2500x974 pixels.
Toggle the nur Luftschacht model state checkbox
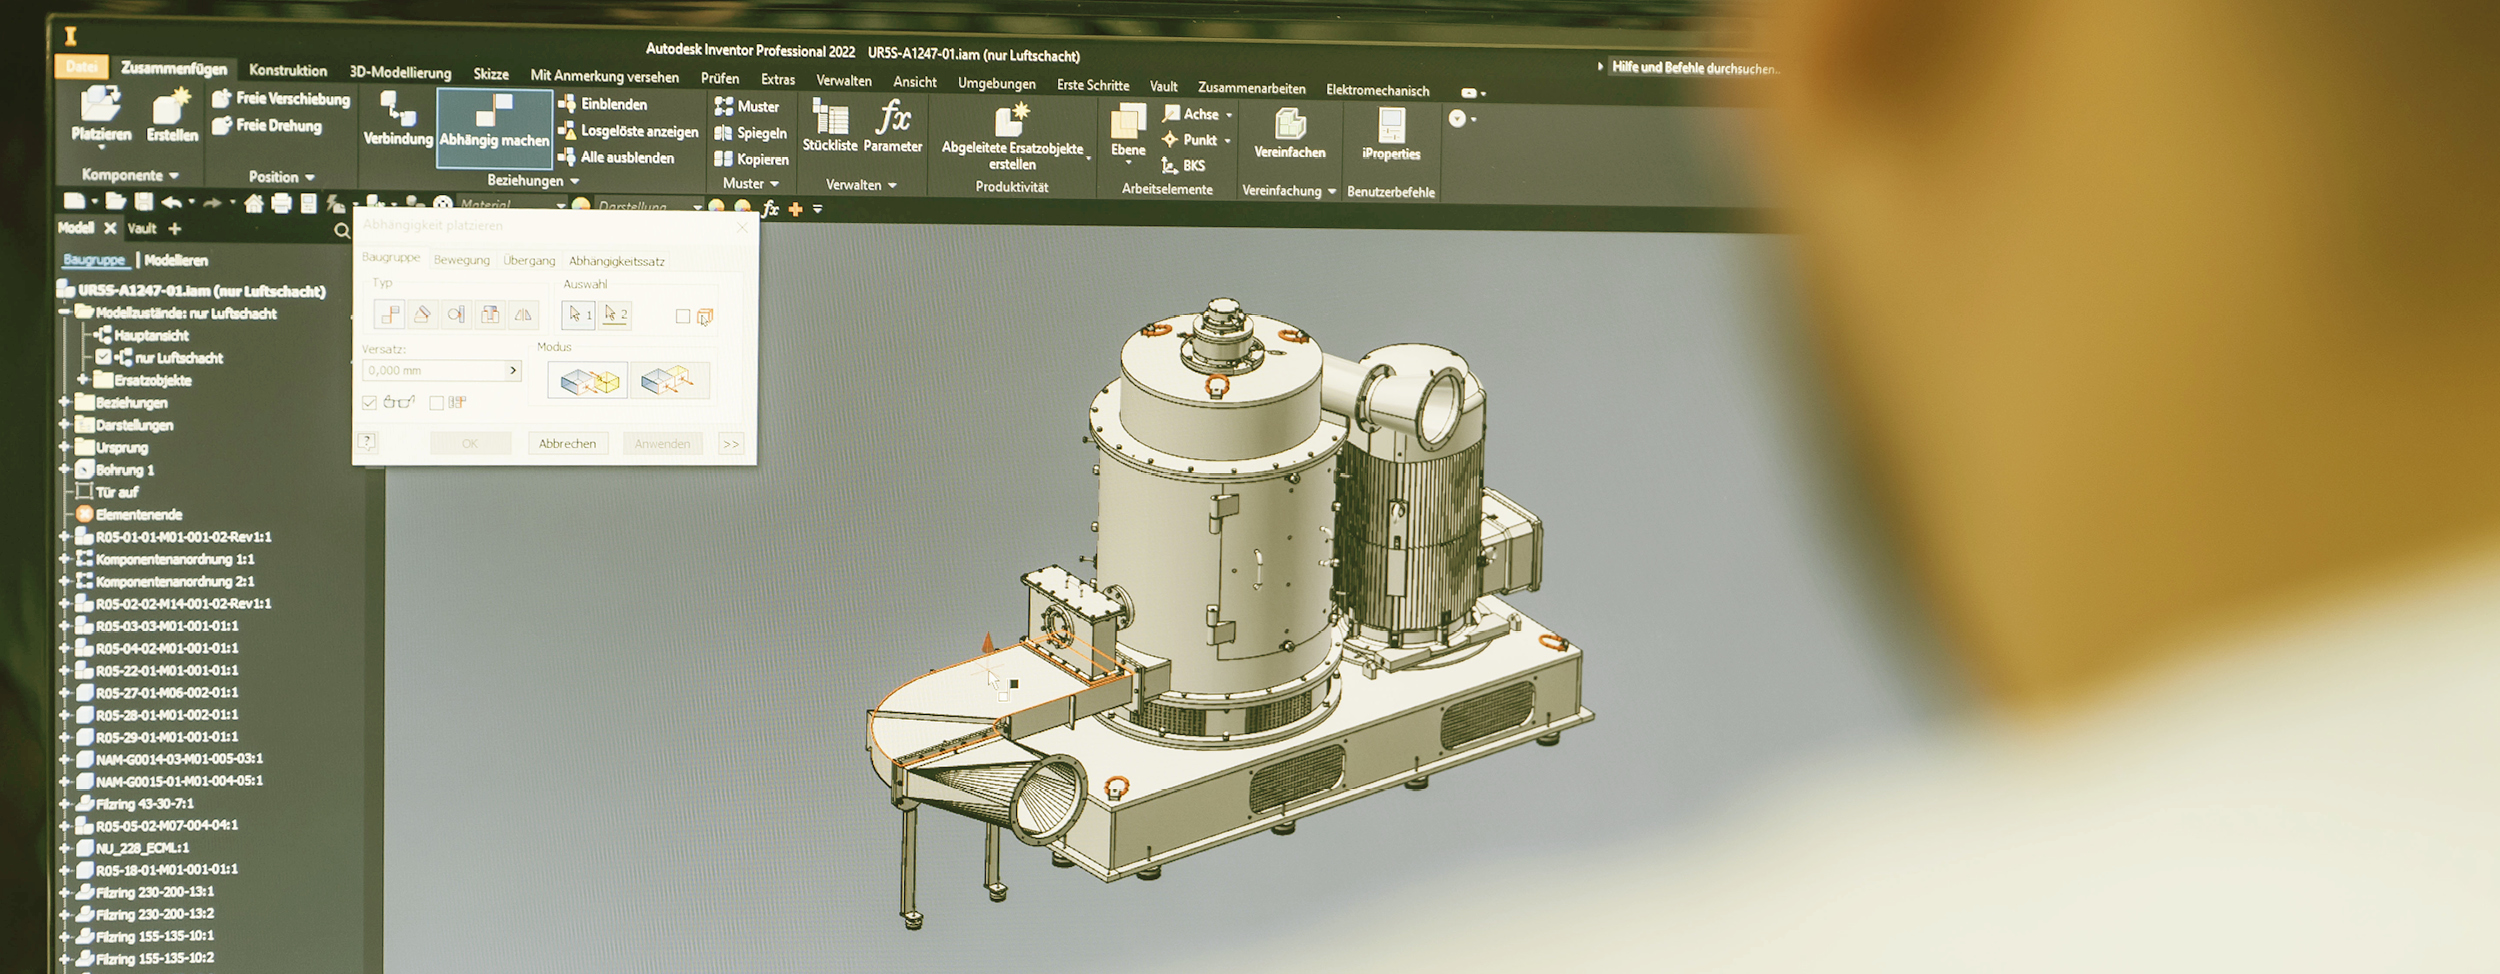pyautogui.click(x=103, y=357)
